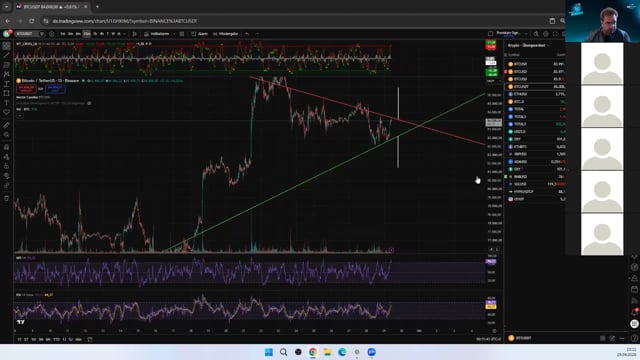Select the crosshair cursor tool

tap(7, 46)
